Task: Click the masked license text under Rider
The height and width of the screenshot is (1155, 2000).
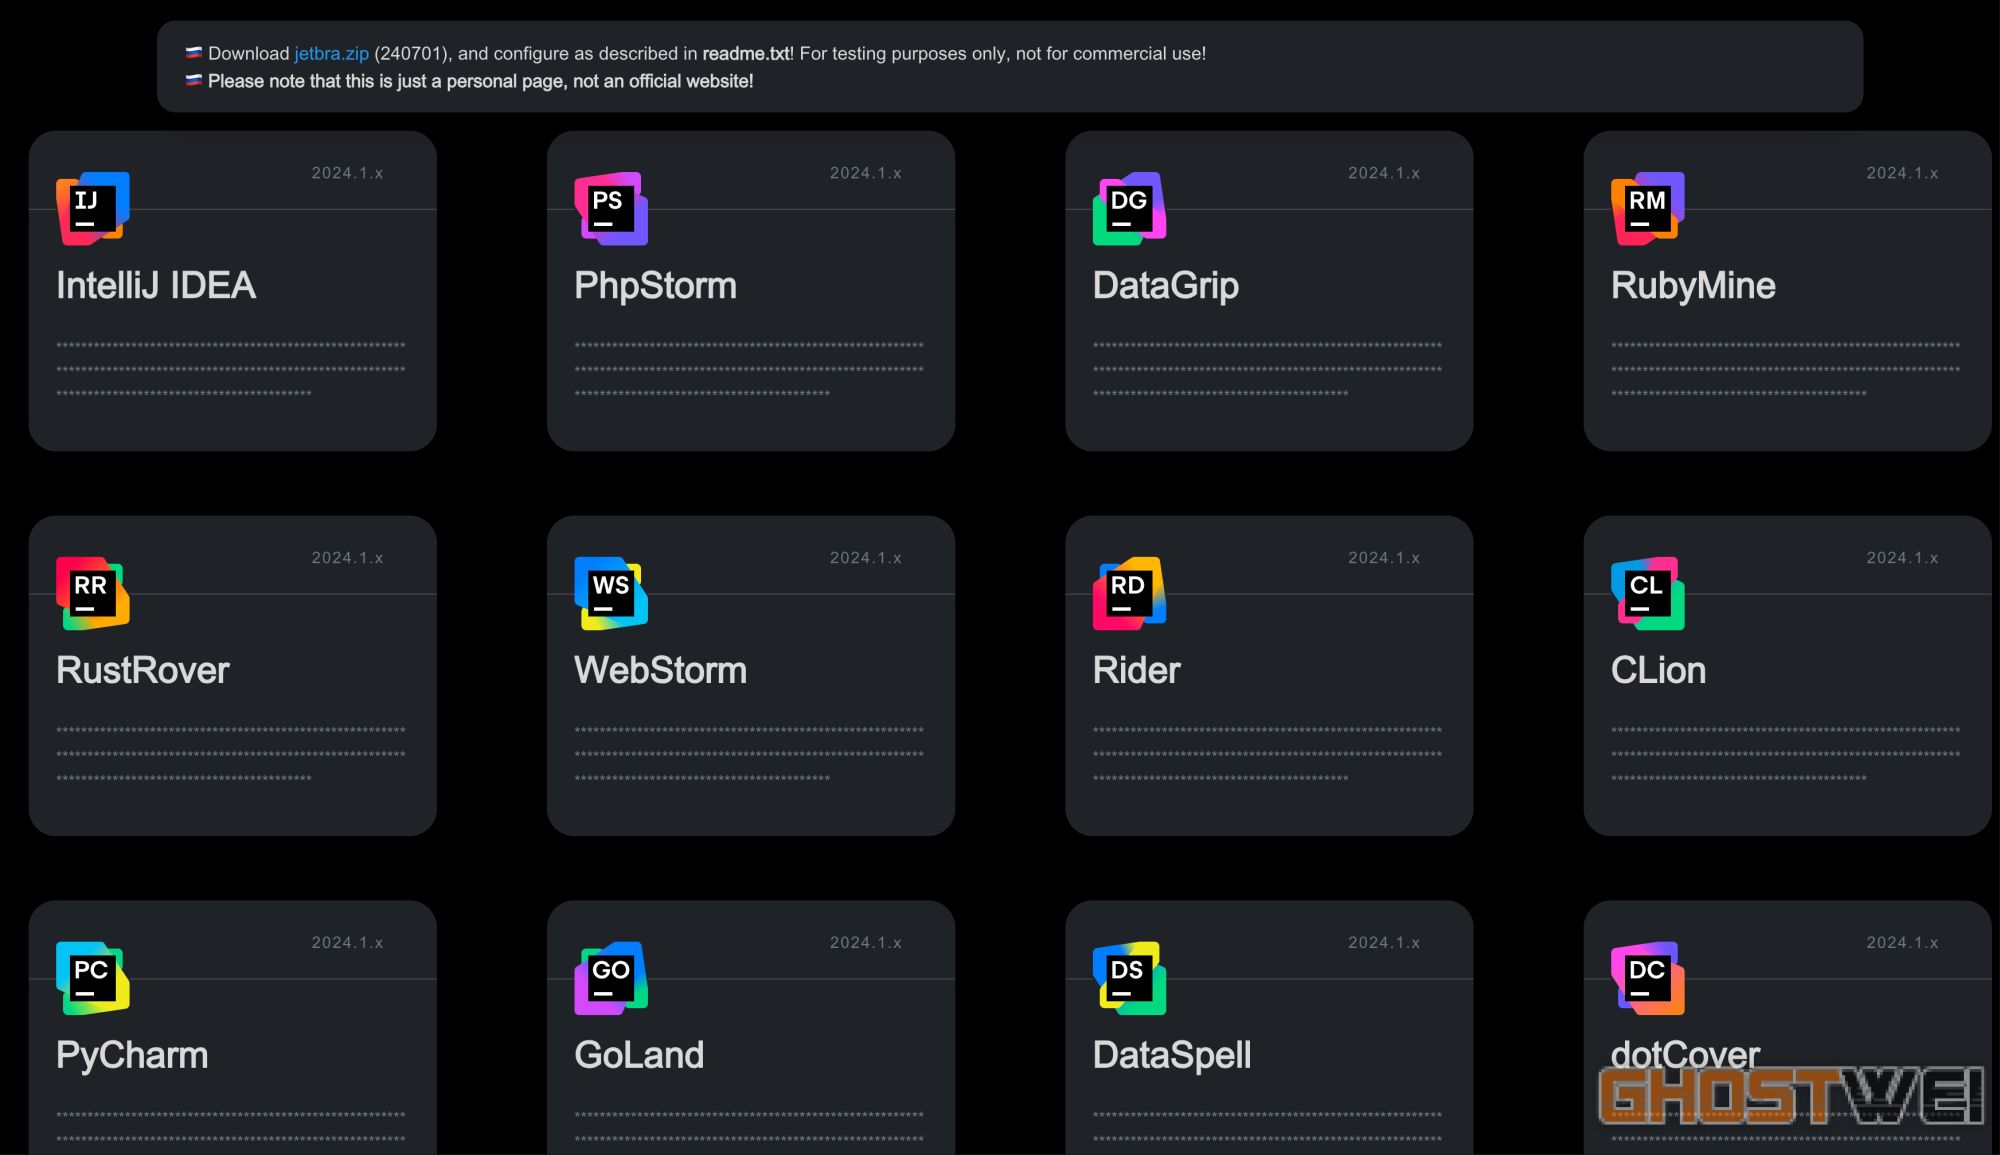Action: click(1266, 754)
